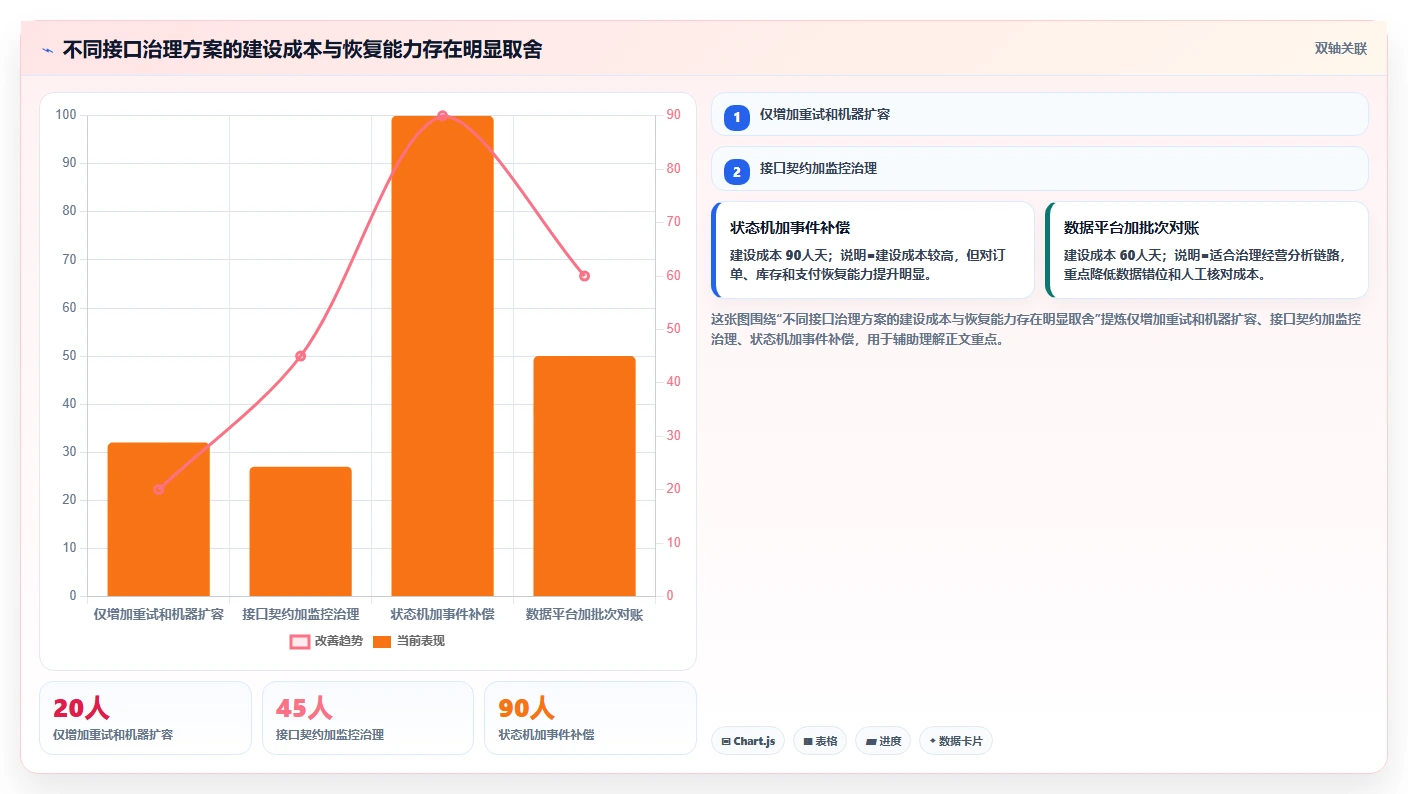1408x794 pixels.
Task: Open the 数据平台加批次对账 card
Action: point(1206,250)
